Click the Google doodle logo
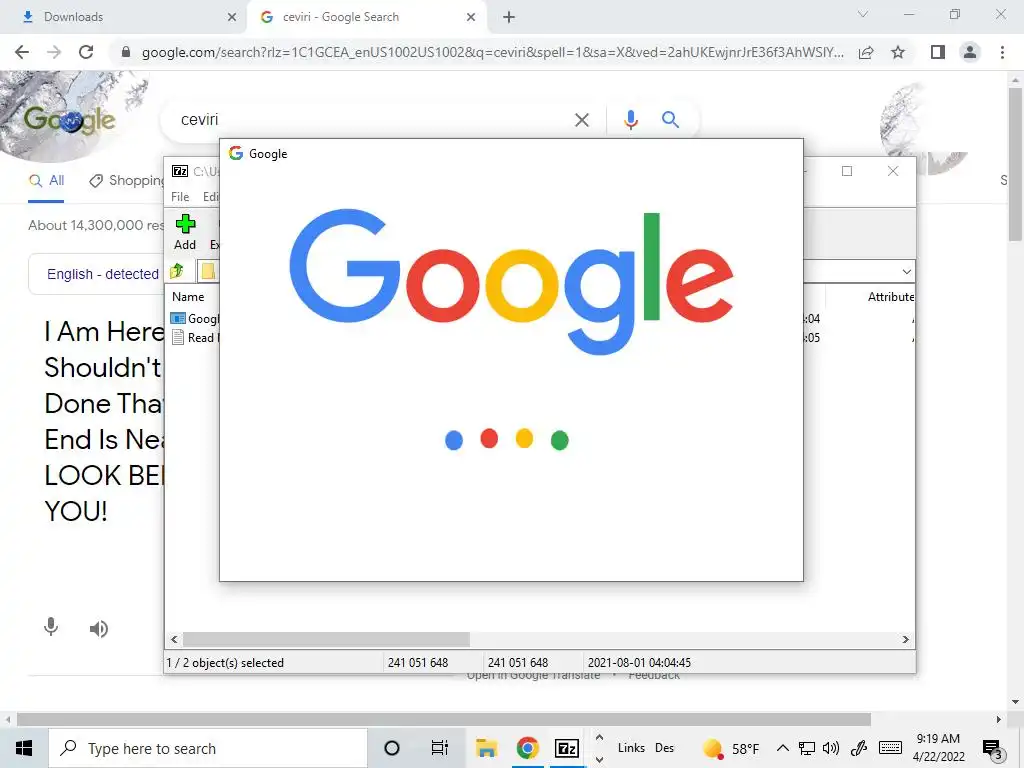This screenshot has width=1024, height=768. point(69,120)
